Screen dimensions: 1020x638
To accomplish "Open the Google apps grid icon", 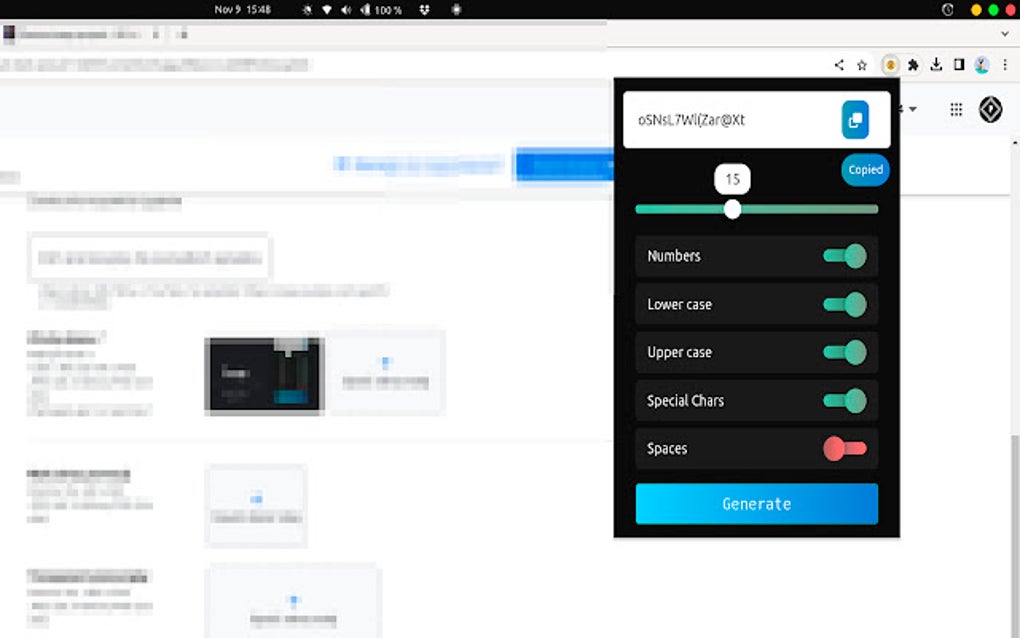I will coord(956,109).
